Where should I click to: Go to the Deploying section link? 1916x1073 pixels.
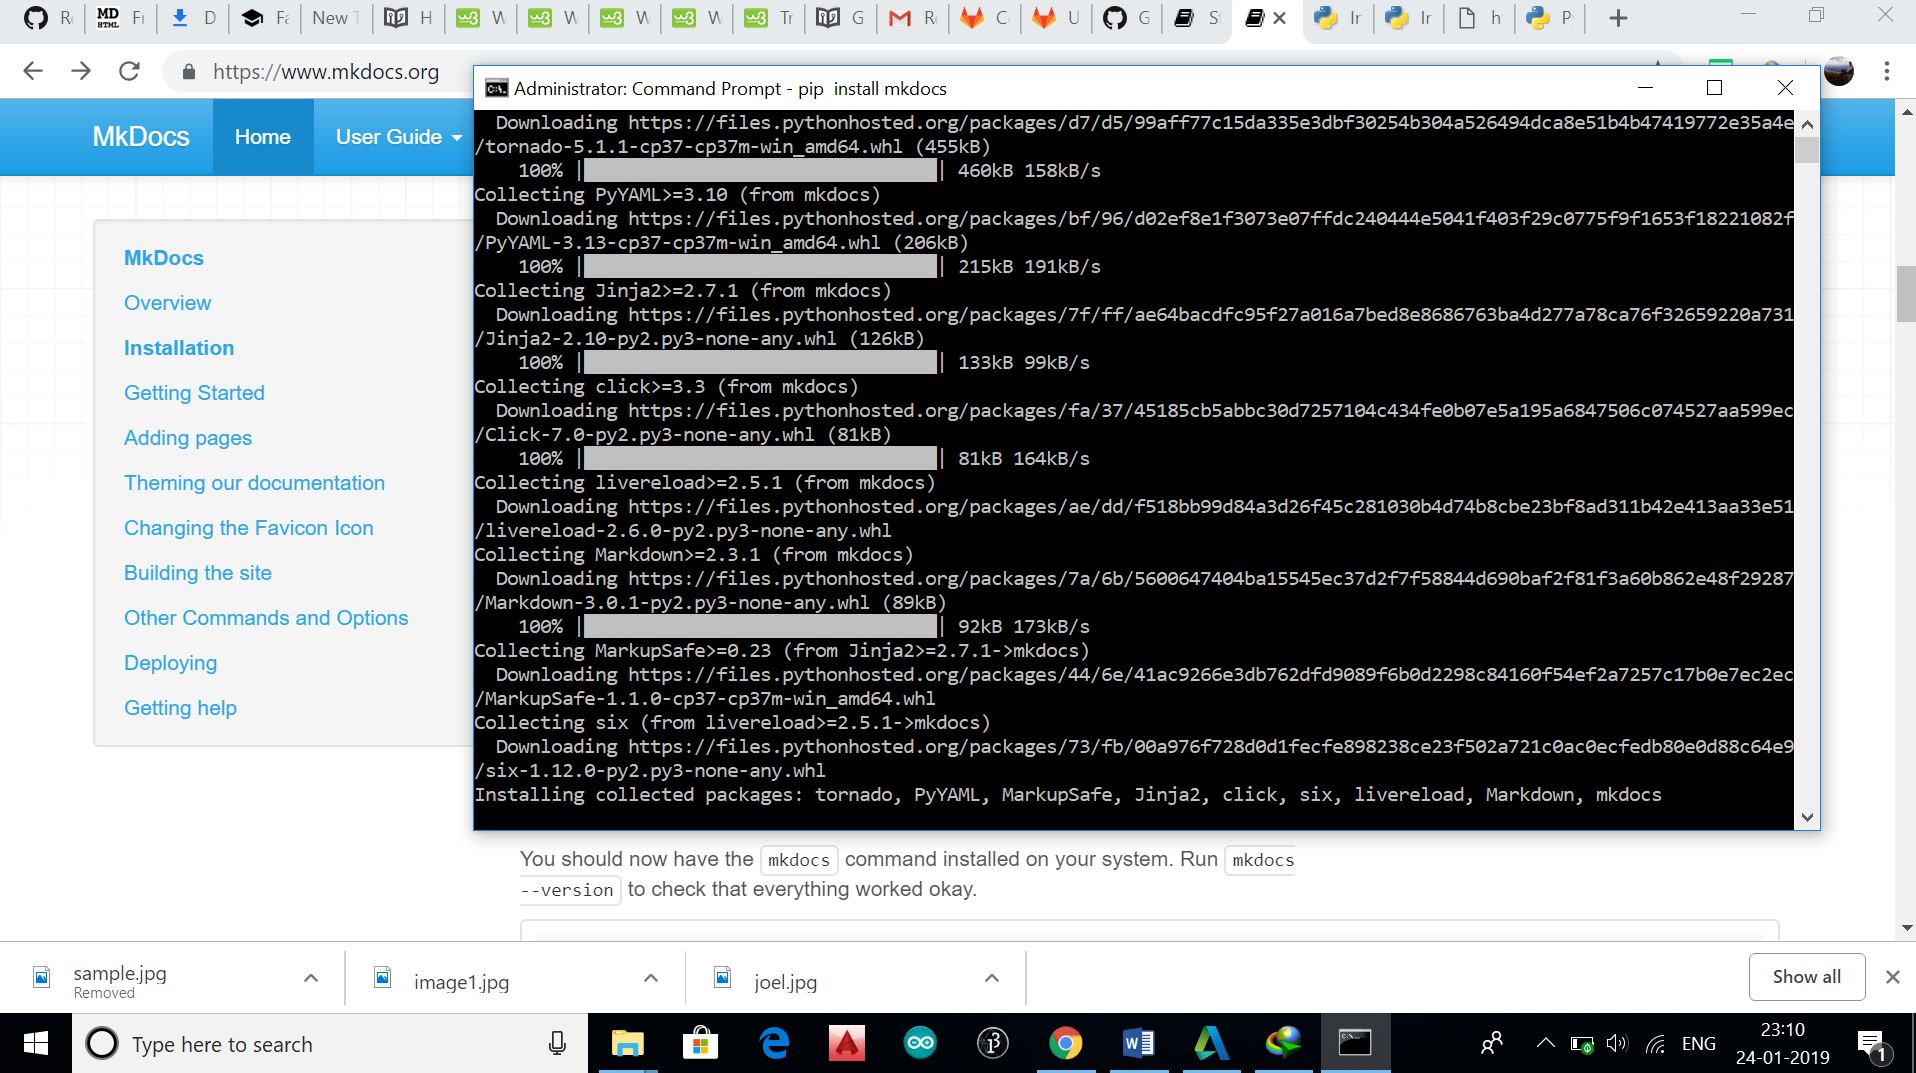[x=170, y=663]
